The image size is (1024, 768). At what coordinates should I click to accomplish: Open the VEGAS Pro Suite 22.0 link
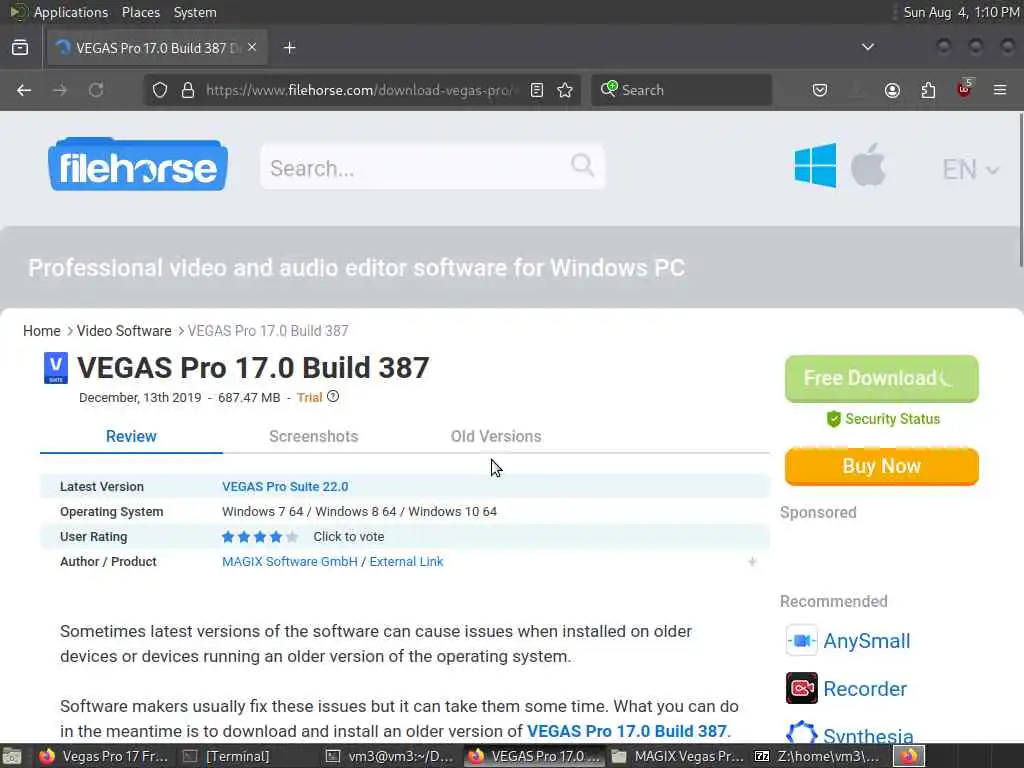285,487
